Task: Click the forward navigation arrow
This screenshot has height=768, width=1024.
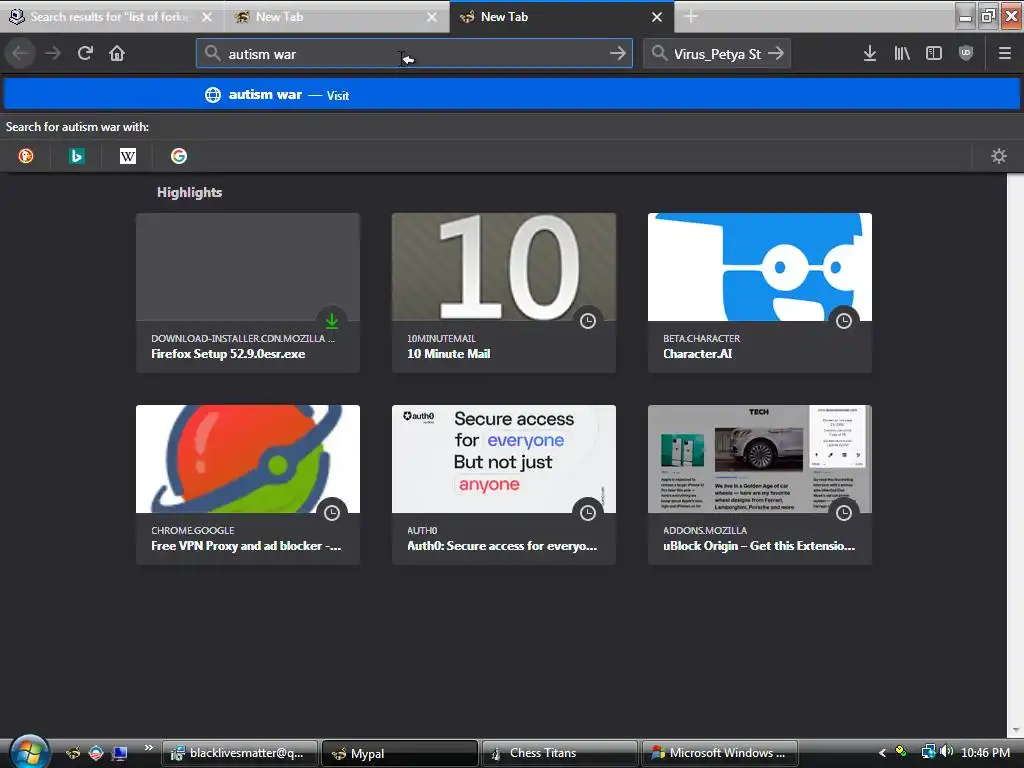Action: pos(53,54)
